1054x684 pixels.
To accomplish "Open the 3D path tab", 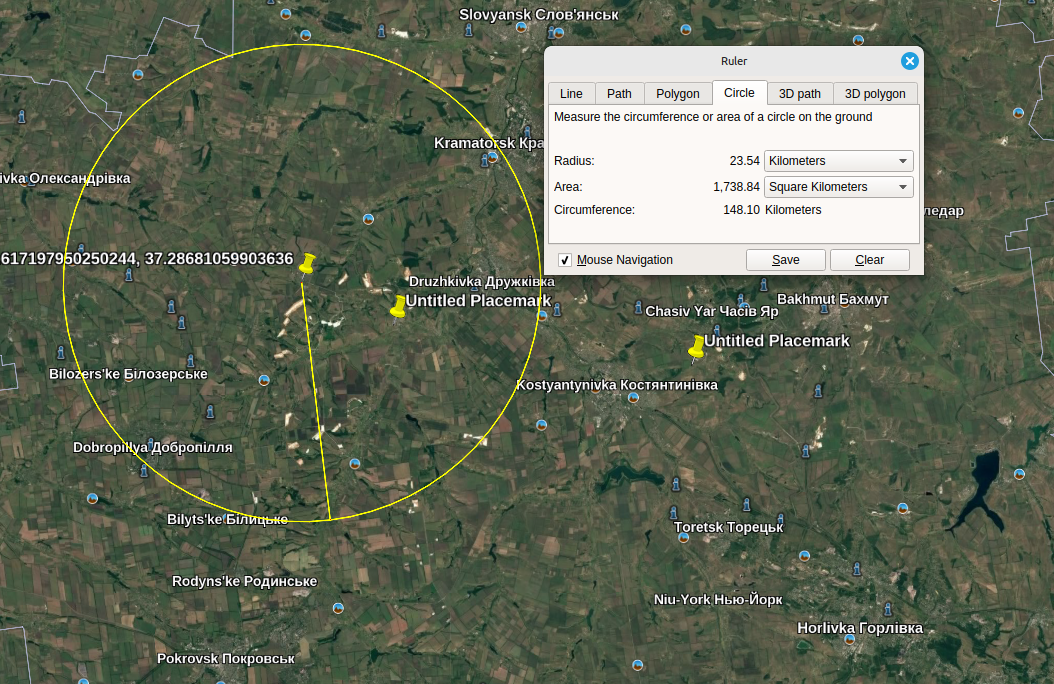I will click(799, 93).
